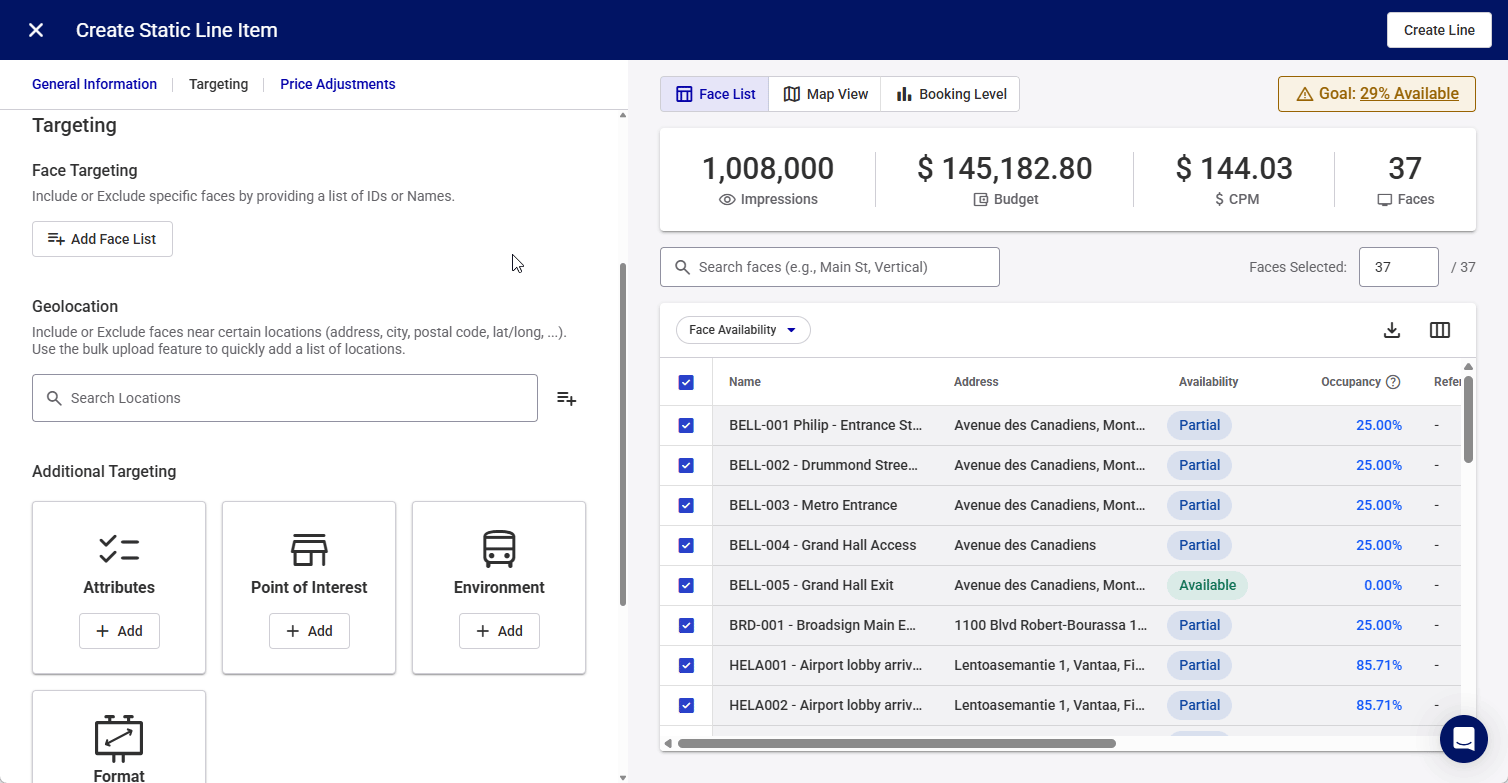Click the table vertical scrollbar
1508x783 pixels.
(1468, 419)
